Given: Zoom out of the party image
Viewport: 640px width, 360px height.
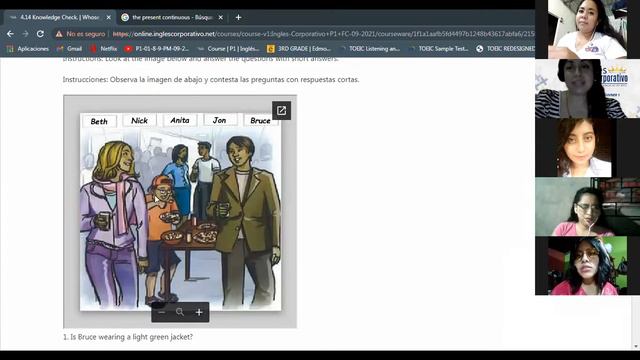Looking at the screenshot, I should (x=162, y=312).
